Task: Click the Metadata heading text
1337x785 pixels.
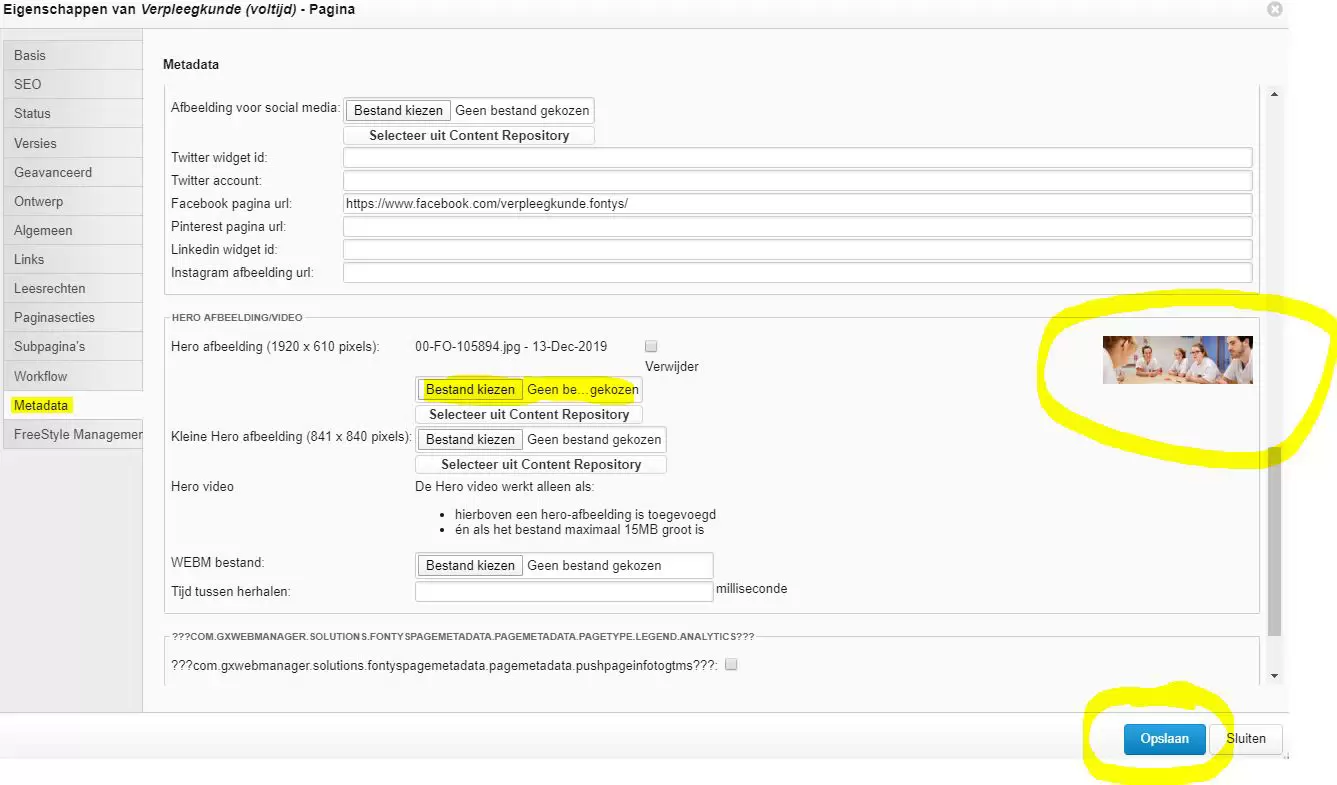Action: coord(191,65)
